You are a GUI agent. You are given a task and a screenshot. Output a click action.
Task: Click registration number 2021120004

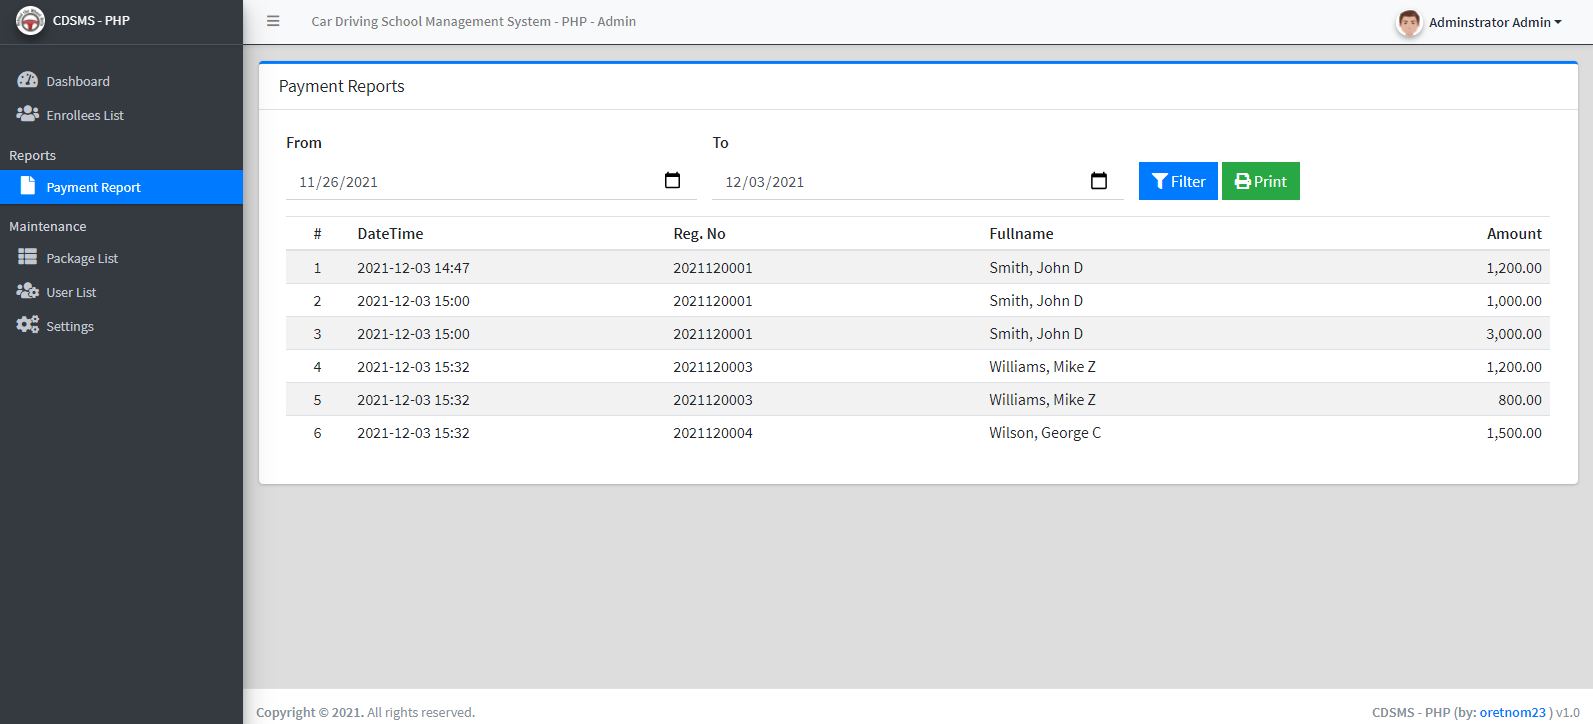[712, 432]
